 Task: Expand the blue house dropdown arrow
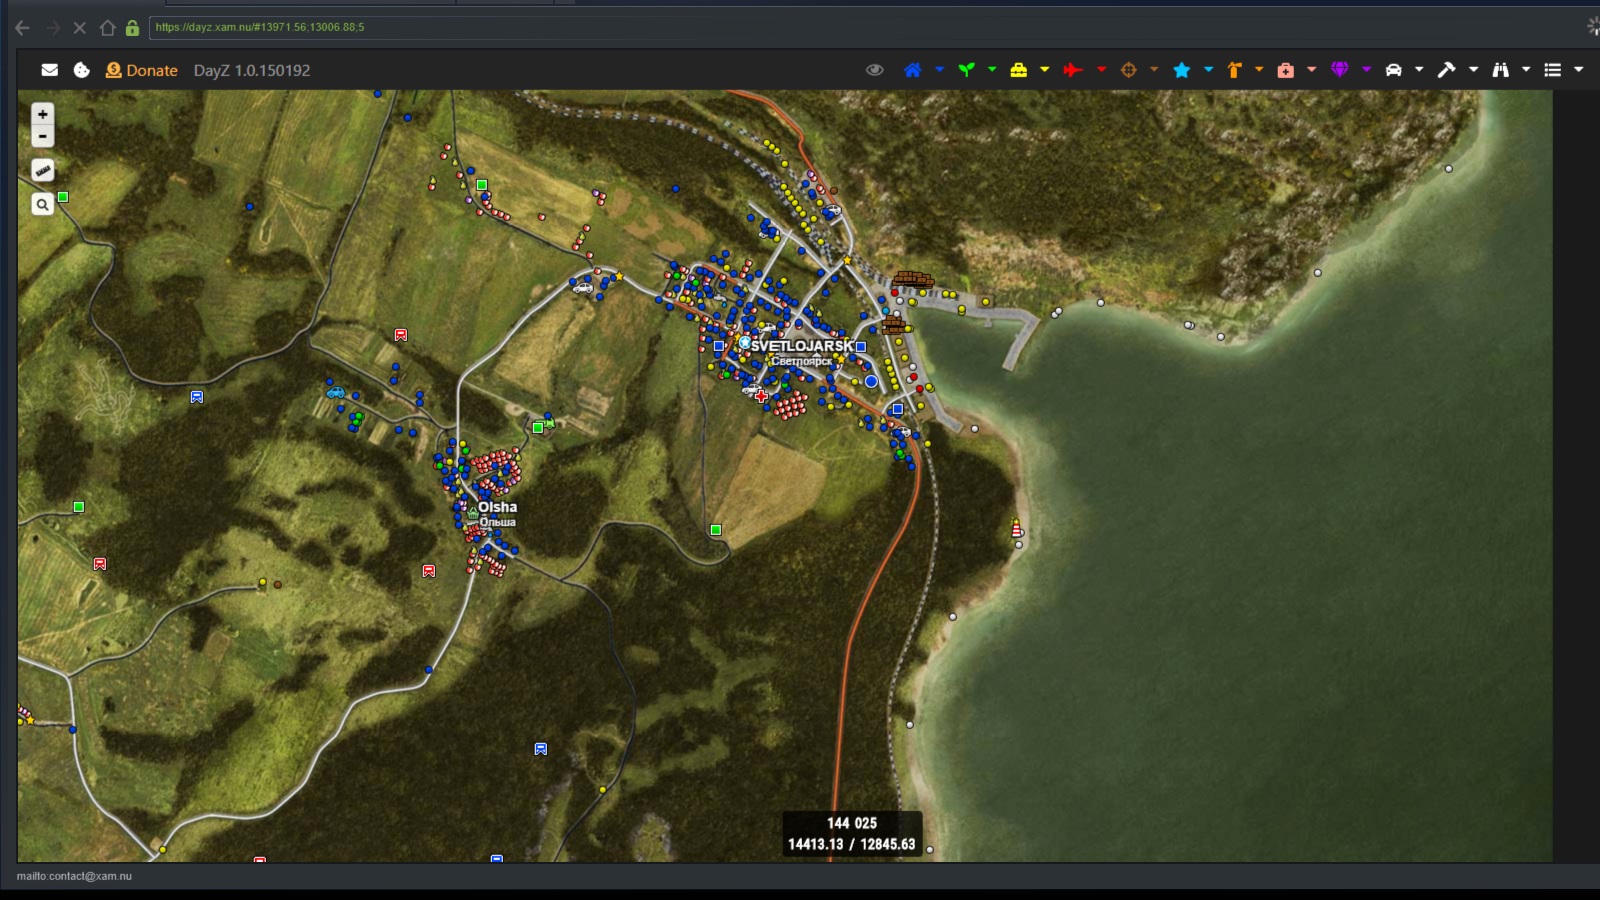pyautogui.click(x=939, y=70)
